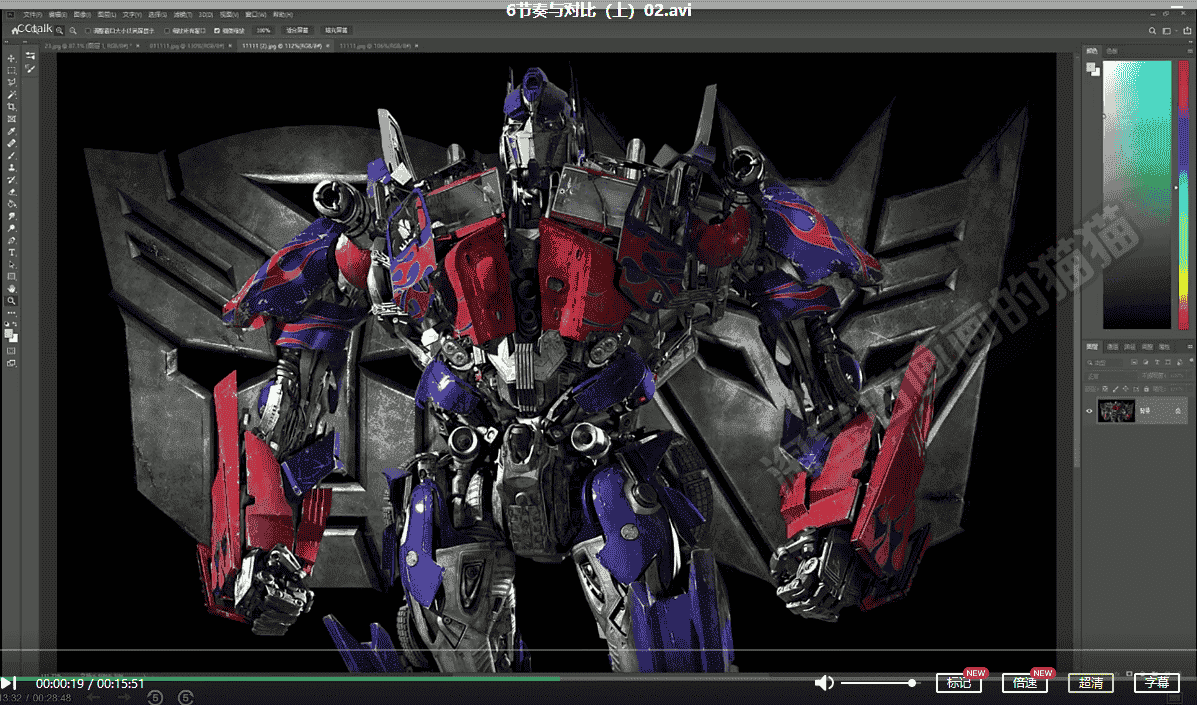Open the layer blend mode dropdown
This screenshot has height=705, width=1197.
pos(1111,376)
